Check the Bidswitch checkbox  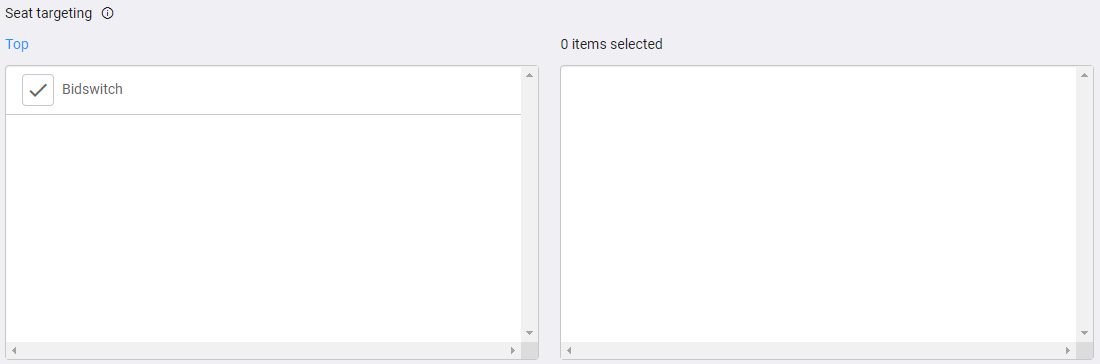click(38, 90)
